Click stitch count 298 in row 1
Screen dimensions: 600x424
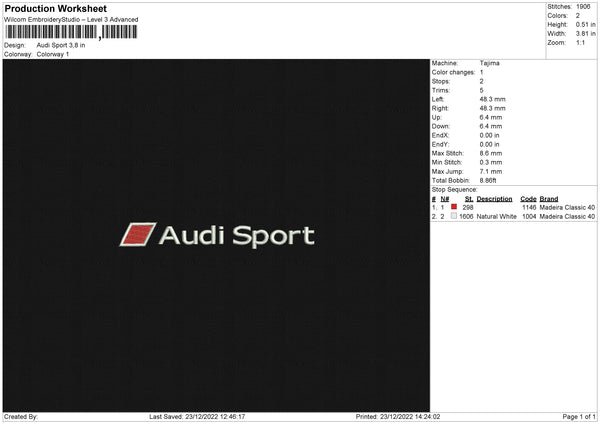point(468,207)
